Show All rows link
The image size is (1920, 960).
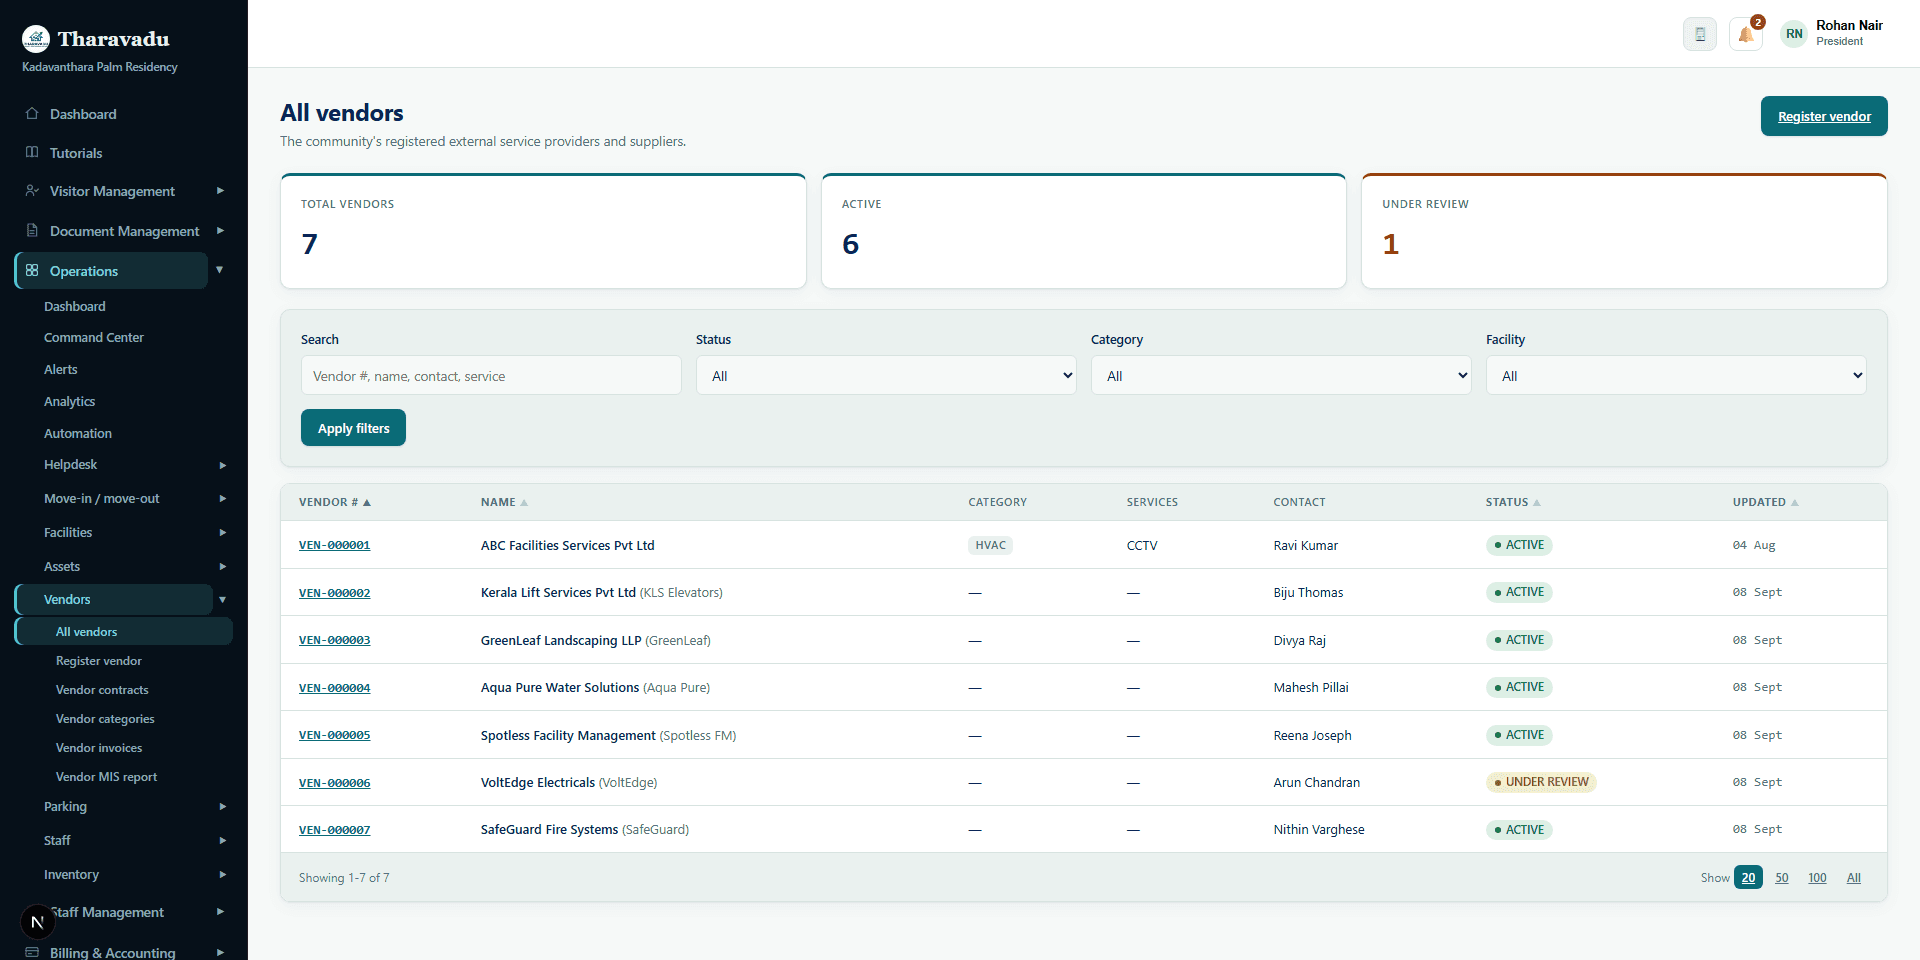pyautogui.click(x=1853, y=878)
